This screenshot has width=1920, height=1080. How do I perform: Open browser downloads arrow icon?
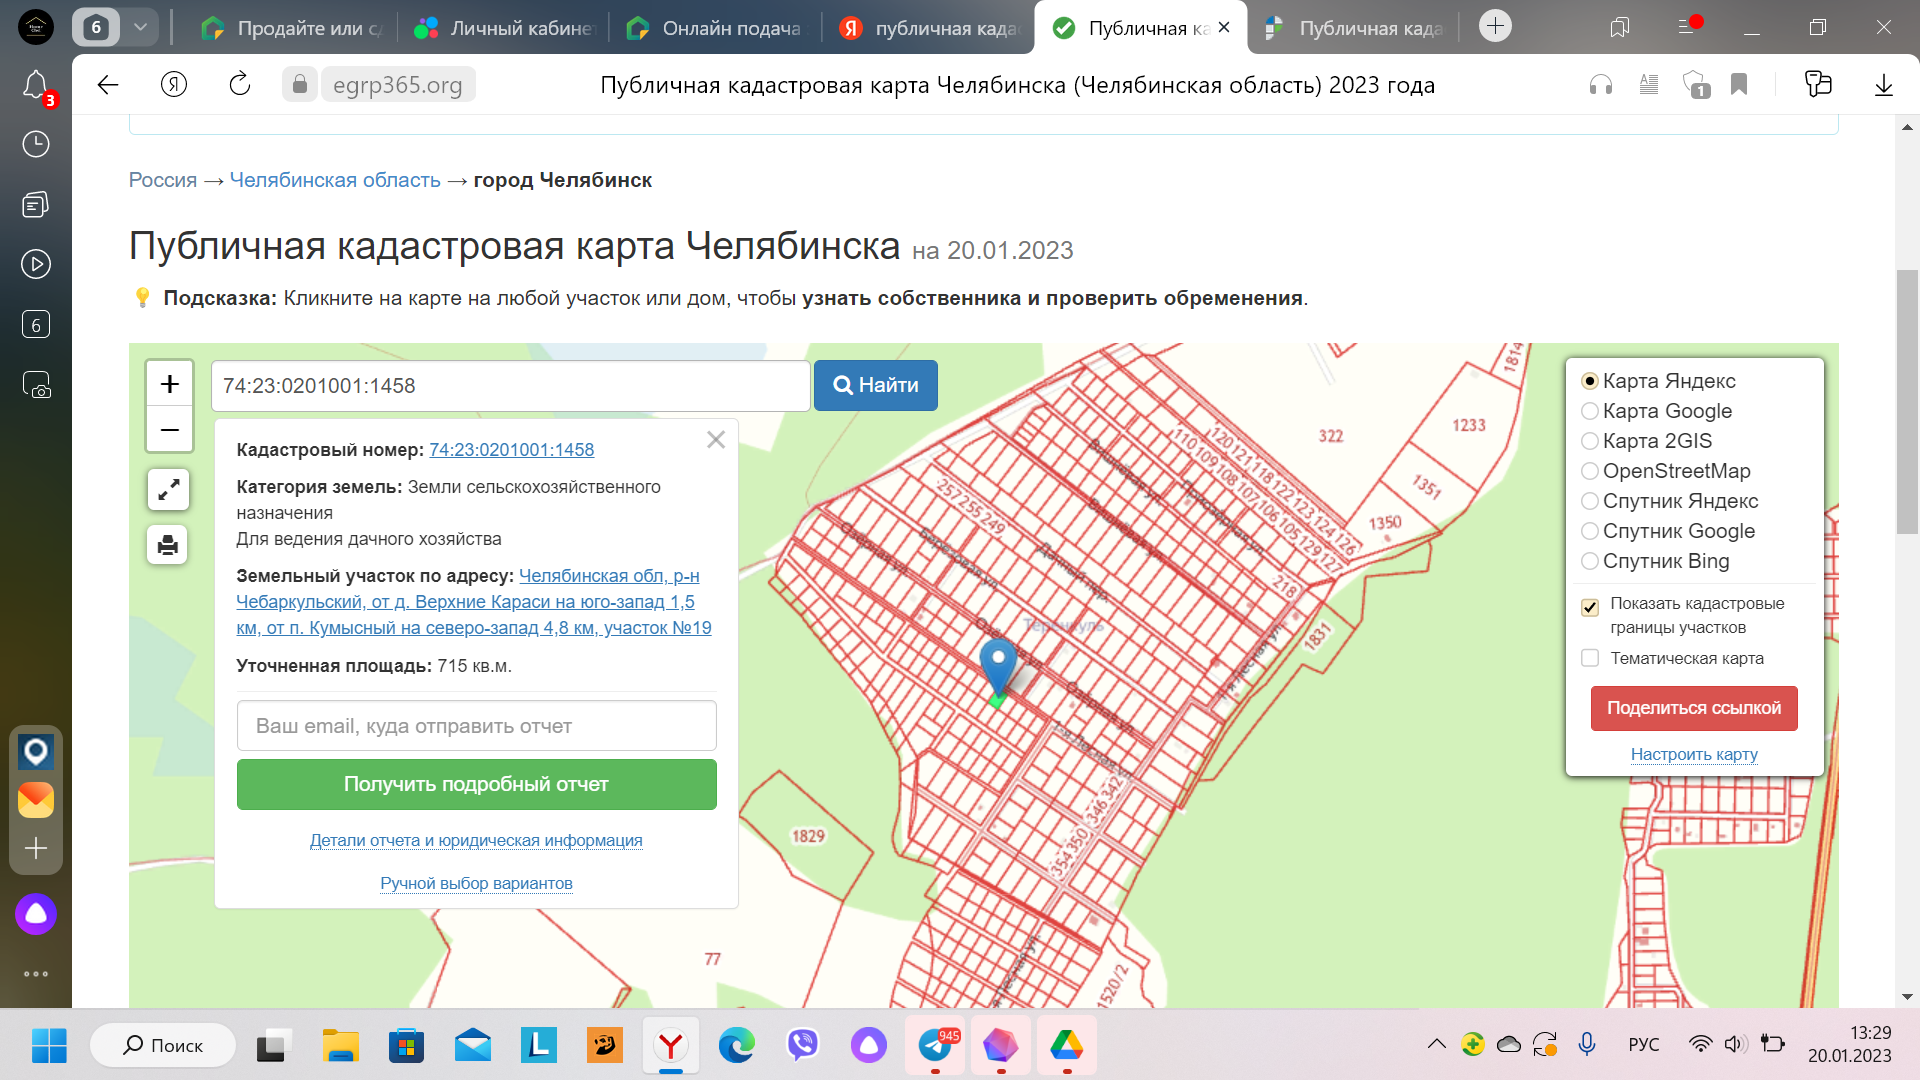point(1883,85)
